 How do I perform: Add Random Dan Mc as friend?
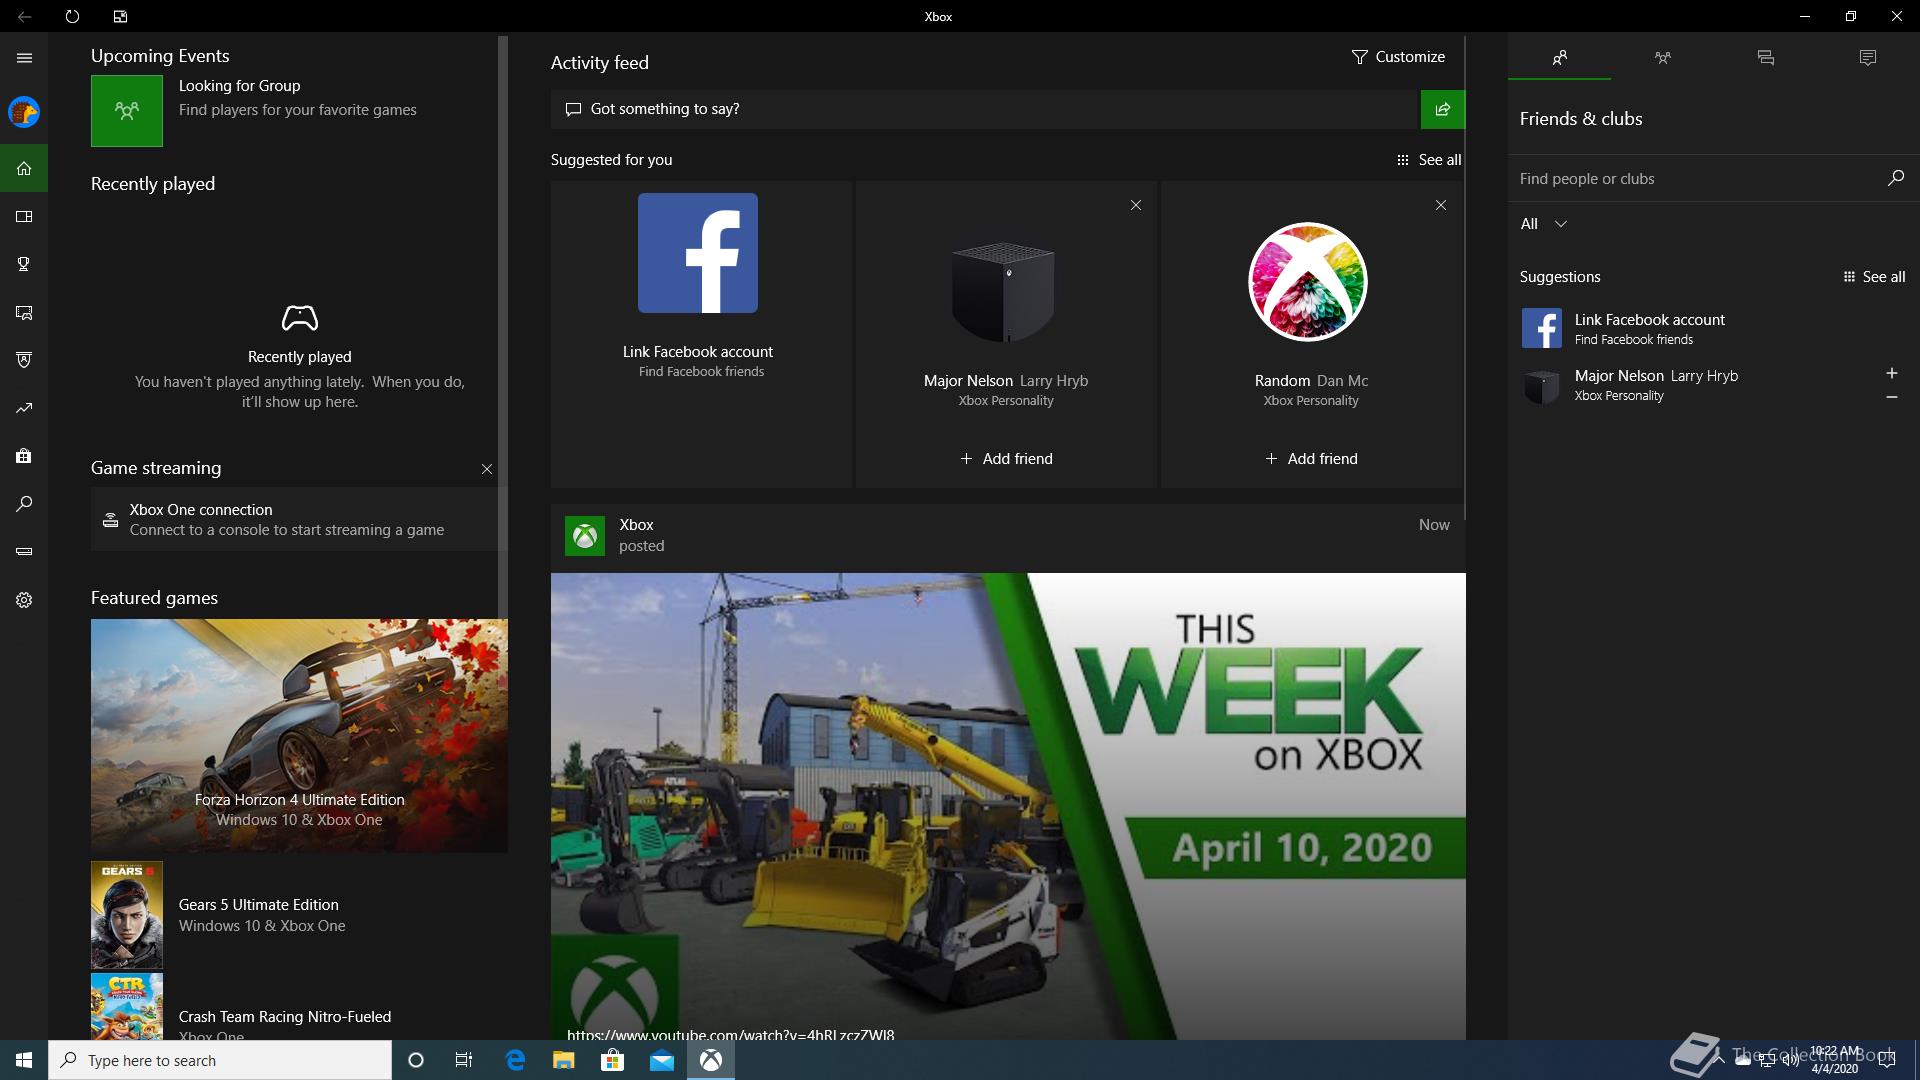tap(1311, 459)
